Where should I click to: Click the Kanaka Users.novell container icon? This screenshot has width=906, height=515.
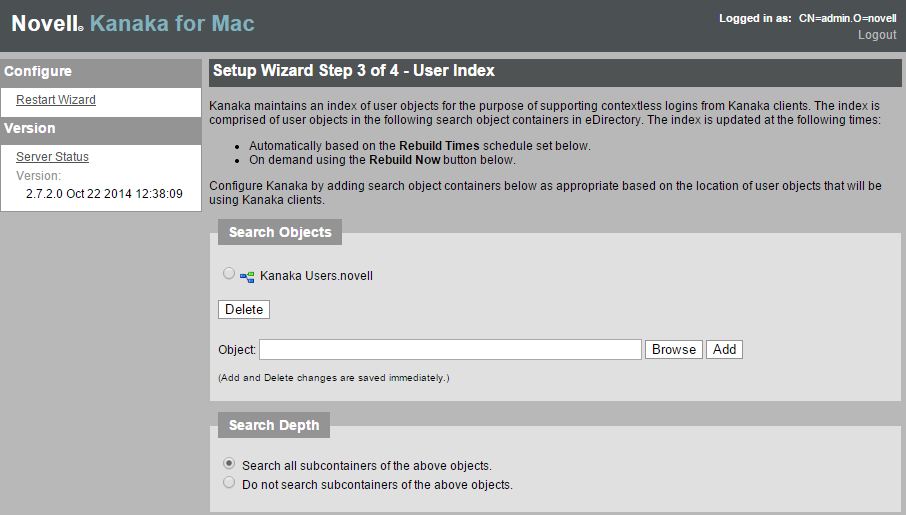pos(247,277)
